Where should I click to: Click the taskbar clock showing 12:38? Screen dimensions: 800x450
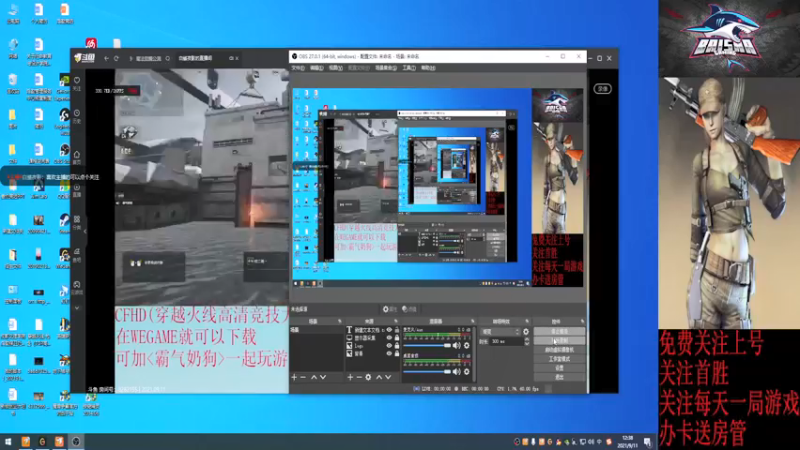(628, 441)
